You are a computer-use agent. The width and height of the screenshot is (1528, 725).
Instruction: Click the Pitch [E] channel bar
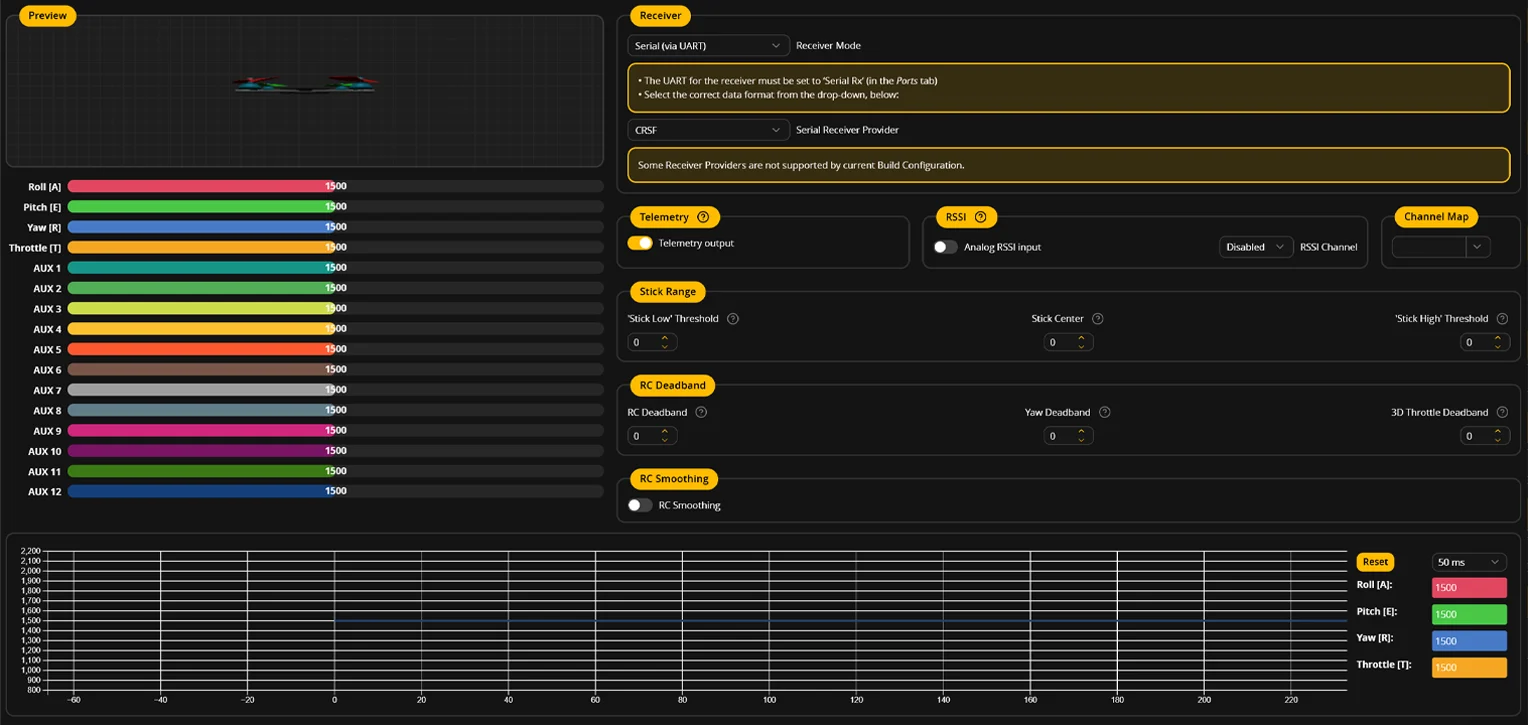pos(335,206)
